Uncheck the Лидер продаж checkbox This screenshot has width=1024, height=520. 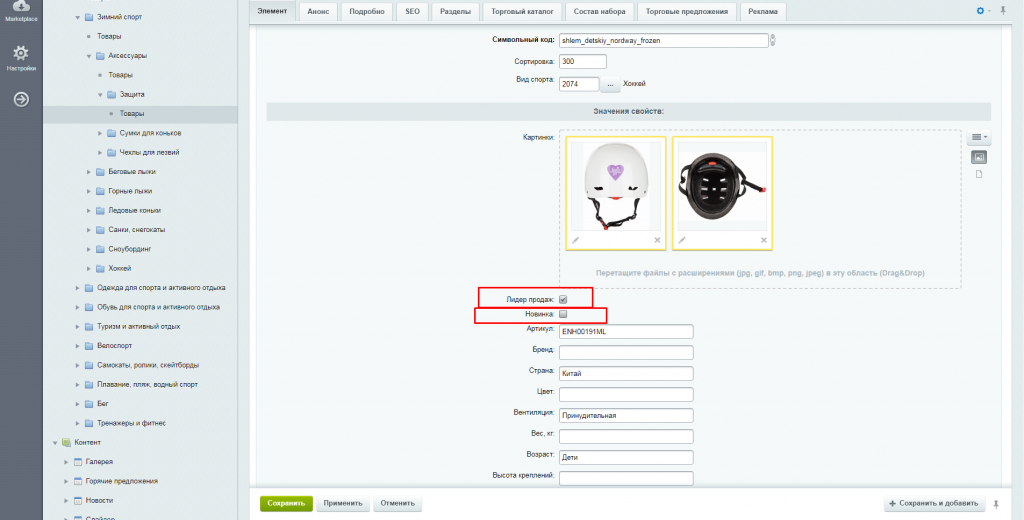pos(563,299)
